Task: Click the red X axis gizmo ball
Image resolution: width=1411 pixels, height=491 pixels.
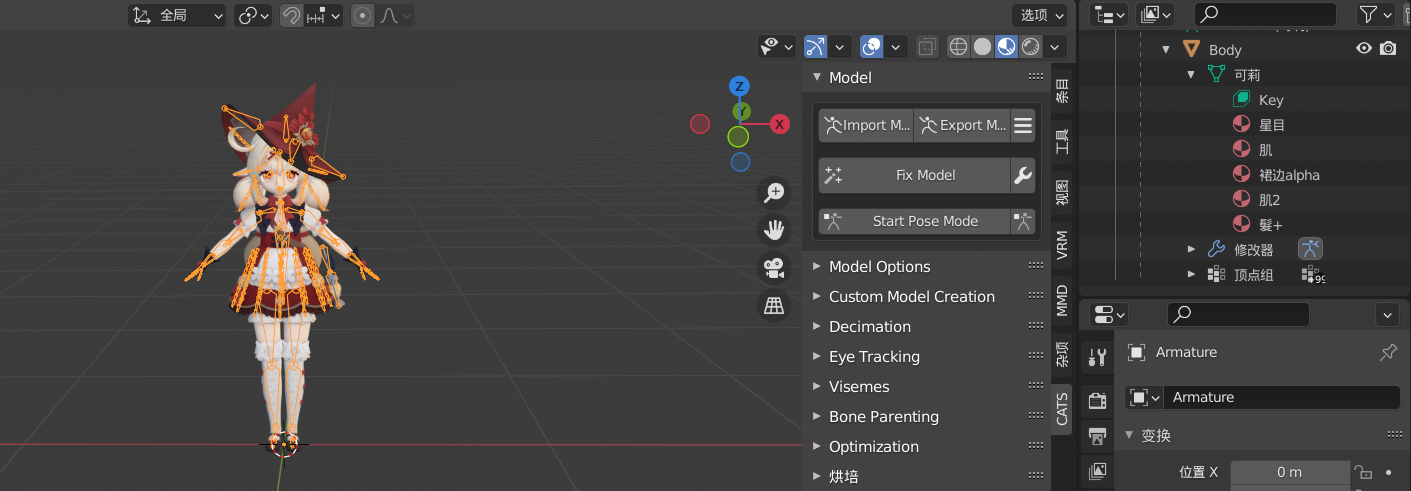Action: 780,124
